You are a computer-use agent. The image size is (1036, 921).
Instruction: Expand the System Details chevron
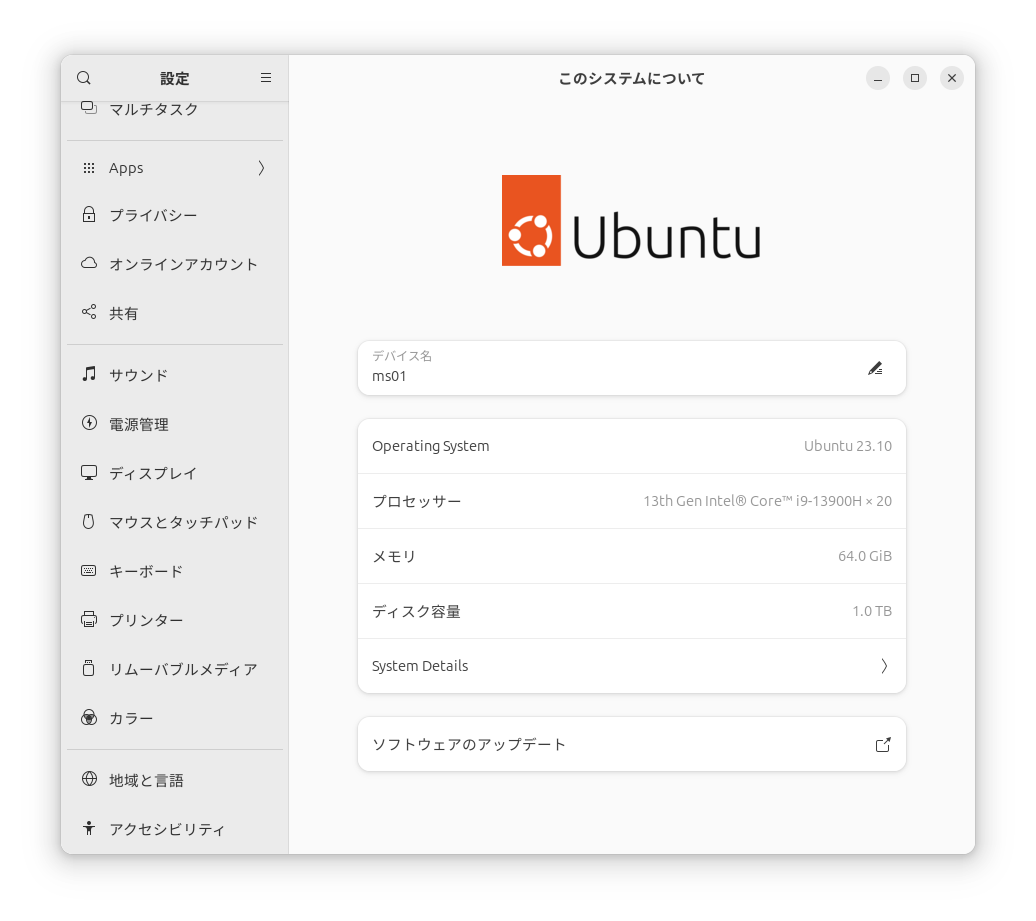tap(884, 666)
